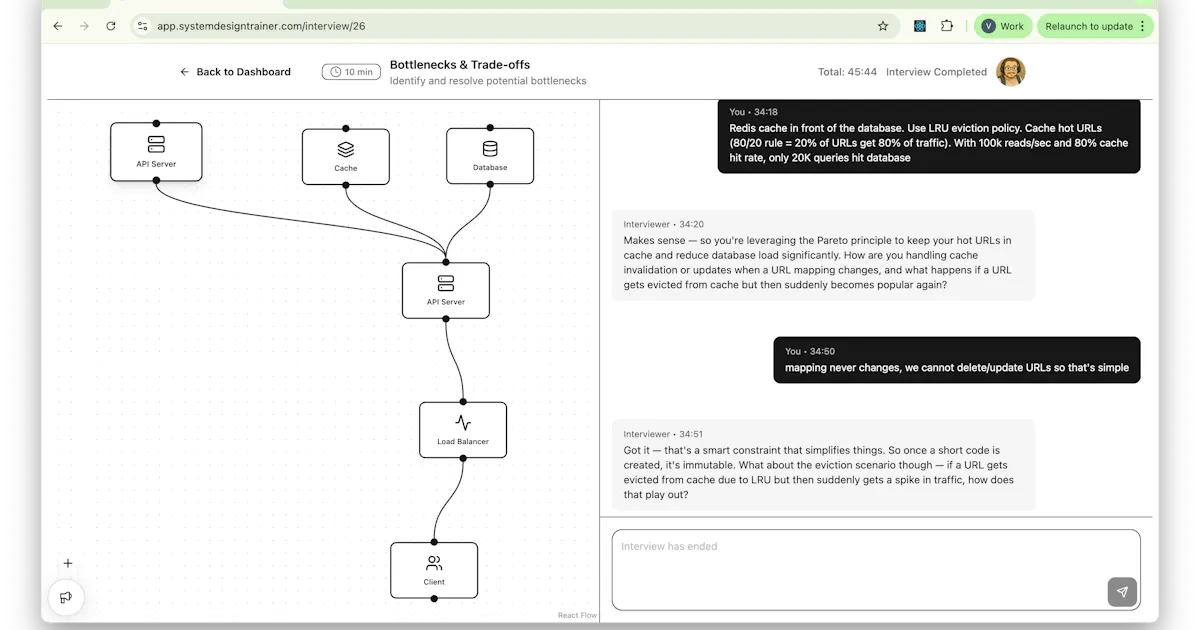Open the browser Extensions puzzle icon
The width and height of the screenshot is (1200, 630).
point(947,26)
